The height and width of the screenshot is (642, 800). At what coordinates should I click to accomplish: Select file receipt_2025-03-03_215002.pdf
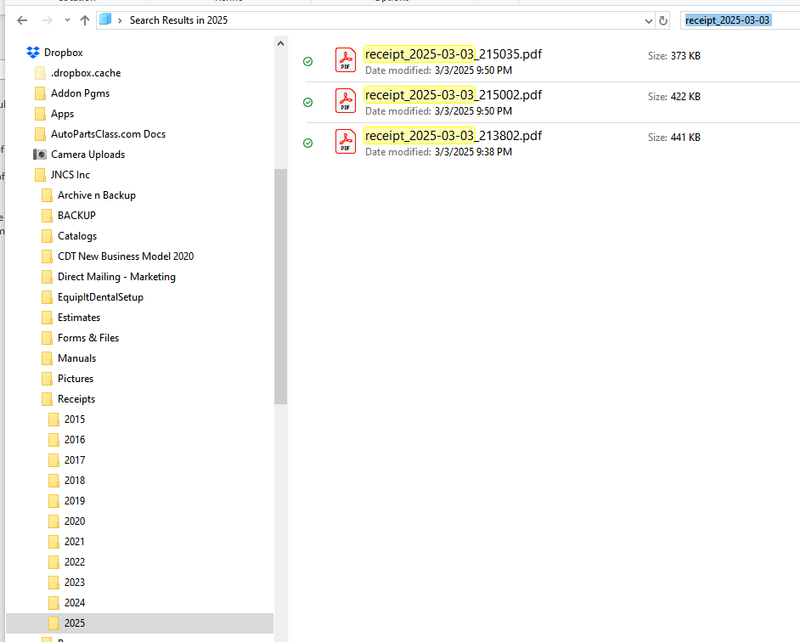(453, 95)
